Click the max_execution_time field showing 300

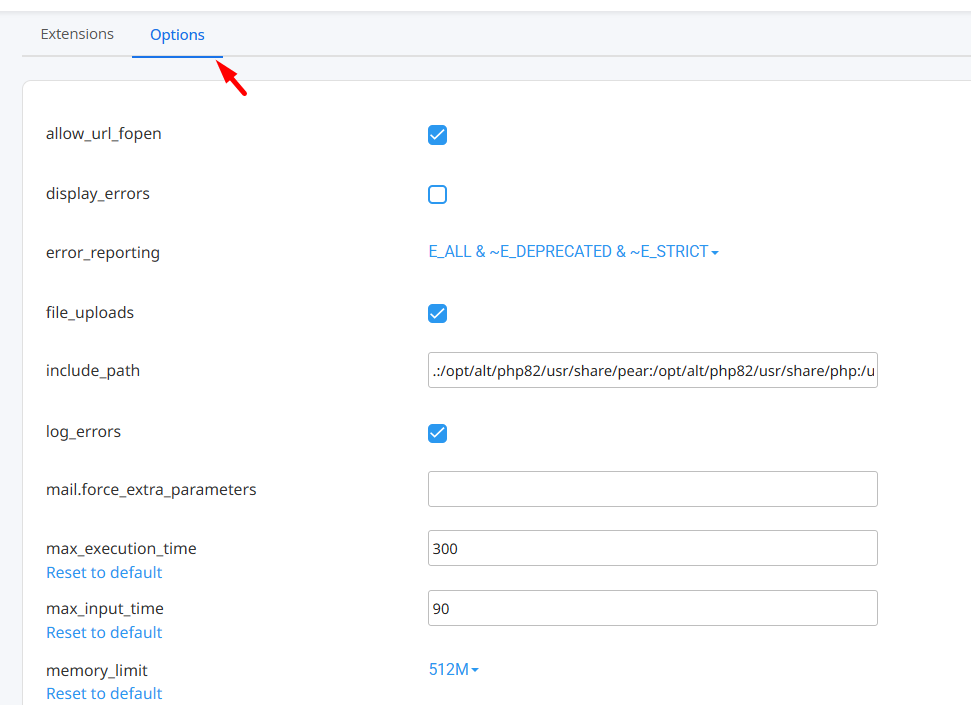pyautogui.click(x=652, y=548)
